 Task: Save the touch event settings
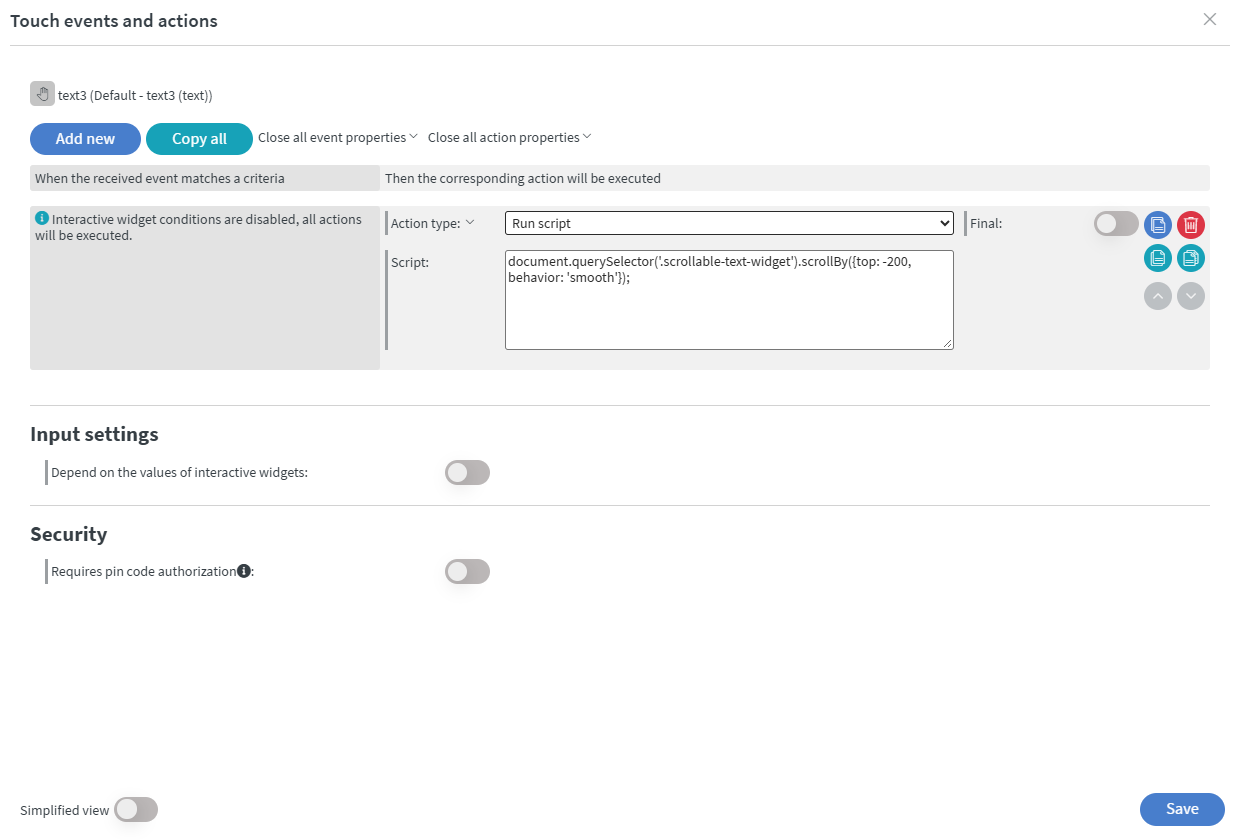[1182, 809]
